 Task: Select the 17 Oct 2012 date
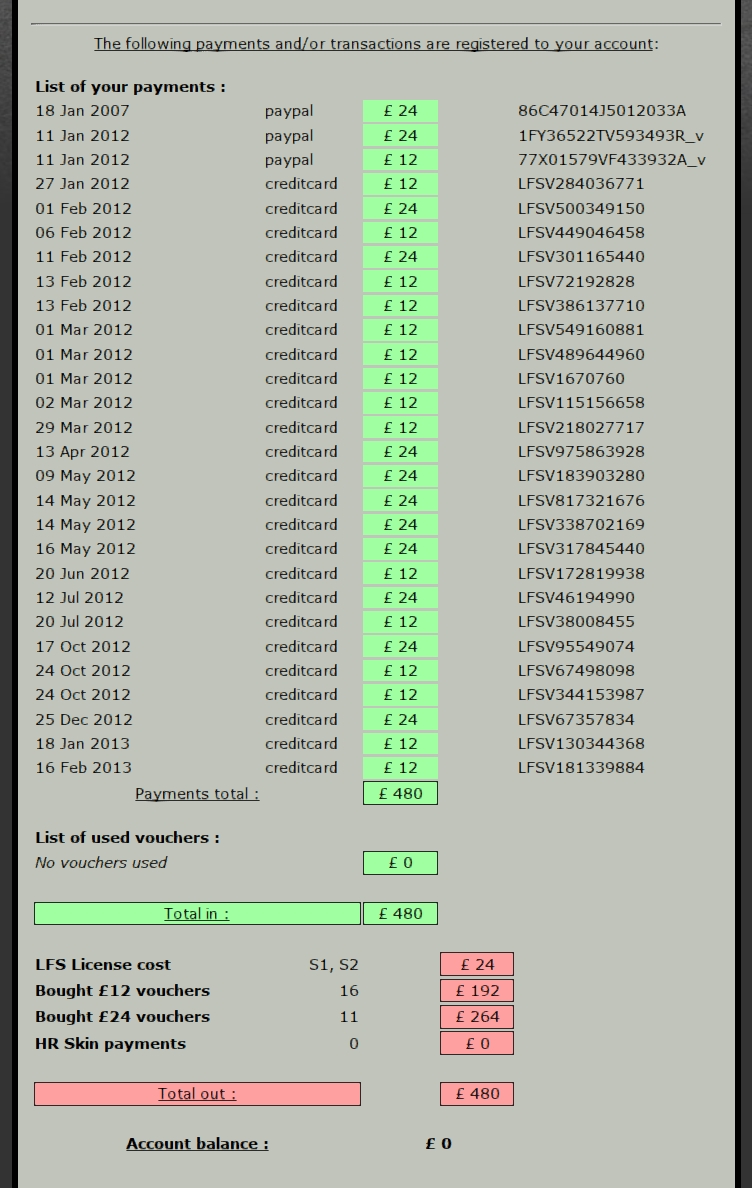[x=83, y=647]
